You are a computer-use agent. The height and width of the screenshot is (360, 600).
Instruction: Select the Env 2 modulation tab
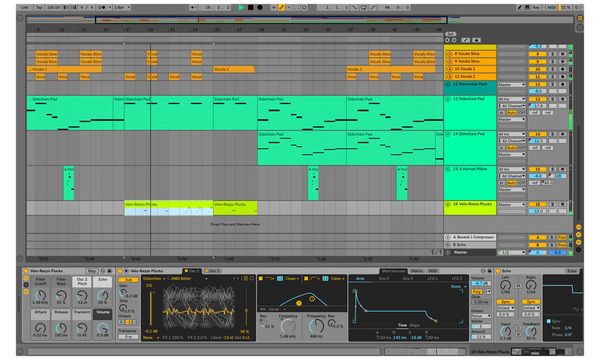pyautogui.click(x=384, y=279)
